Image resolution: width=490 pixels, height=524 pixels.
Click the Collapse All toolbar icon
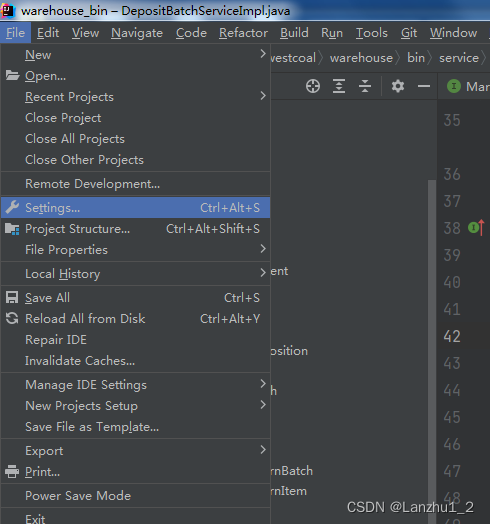[x=365, y=86]
